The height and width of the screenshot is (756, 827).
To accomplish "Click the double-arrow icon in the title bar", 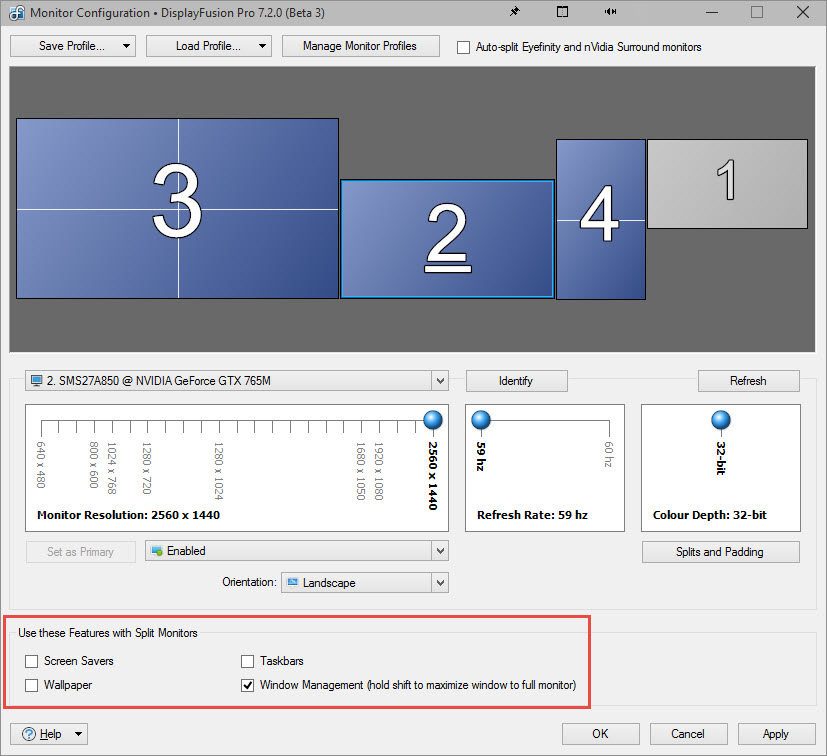I will pyautogui.click(x=610, y=13).
